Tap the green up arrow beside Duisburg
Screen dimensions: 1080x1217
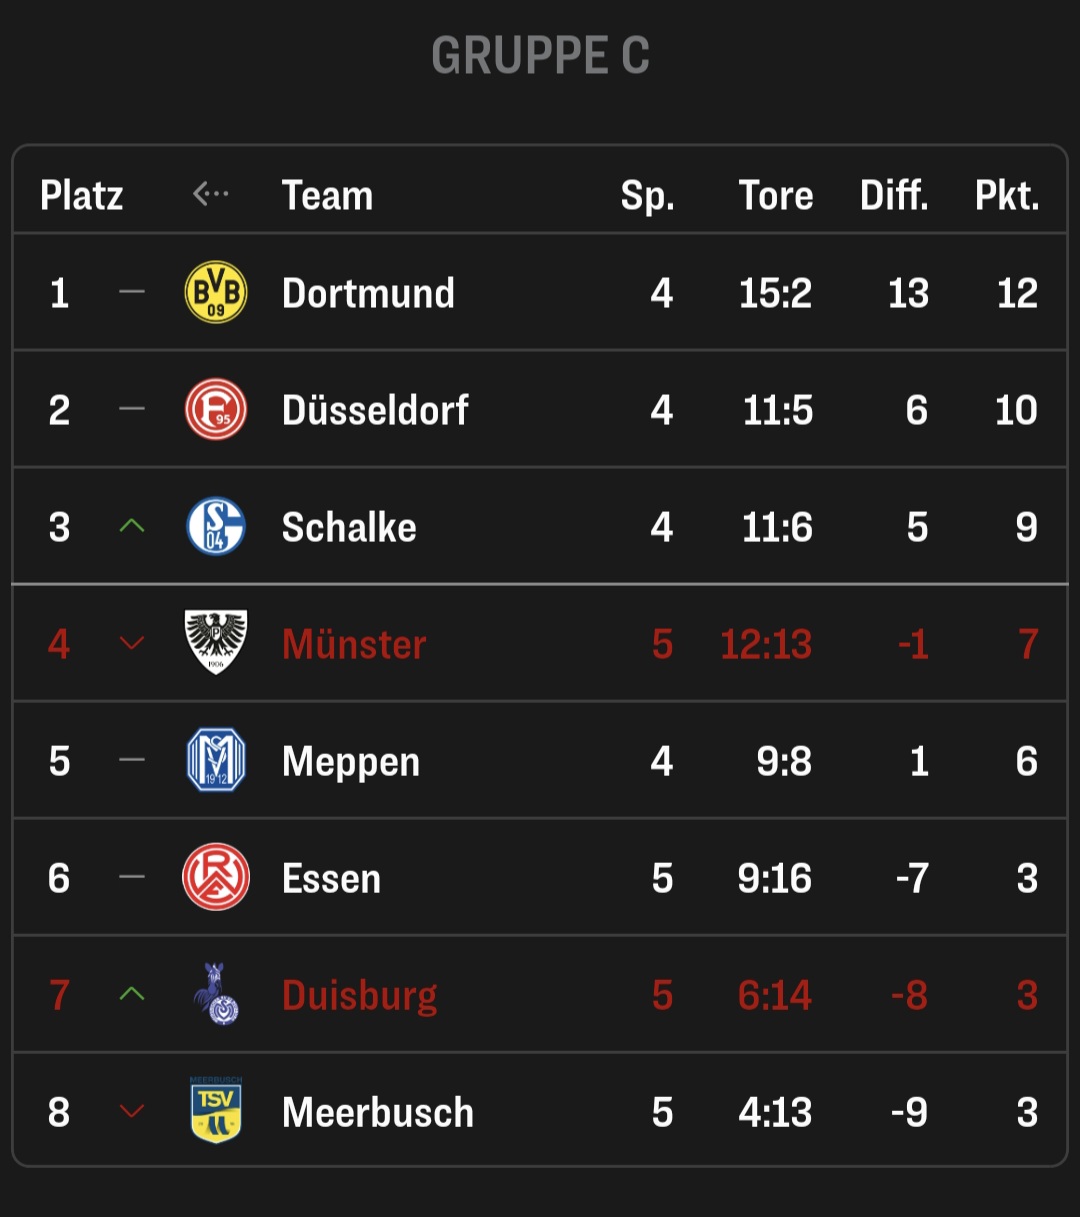click(132, 994)
